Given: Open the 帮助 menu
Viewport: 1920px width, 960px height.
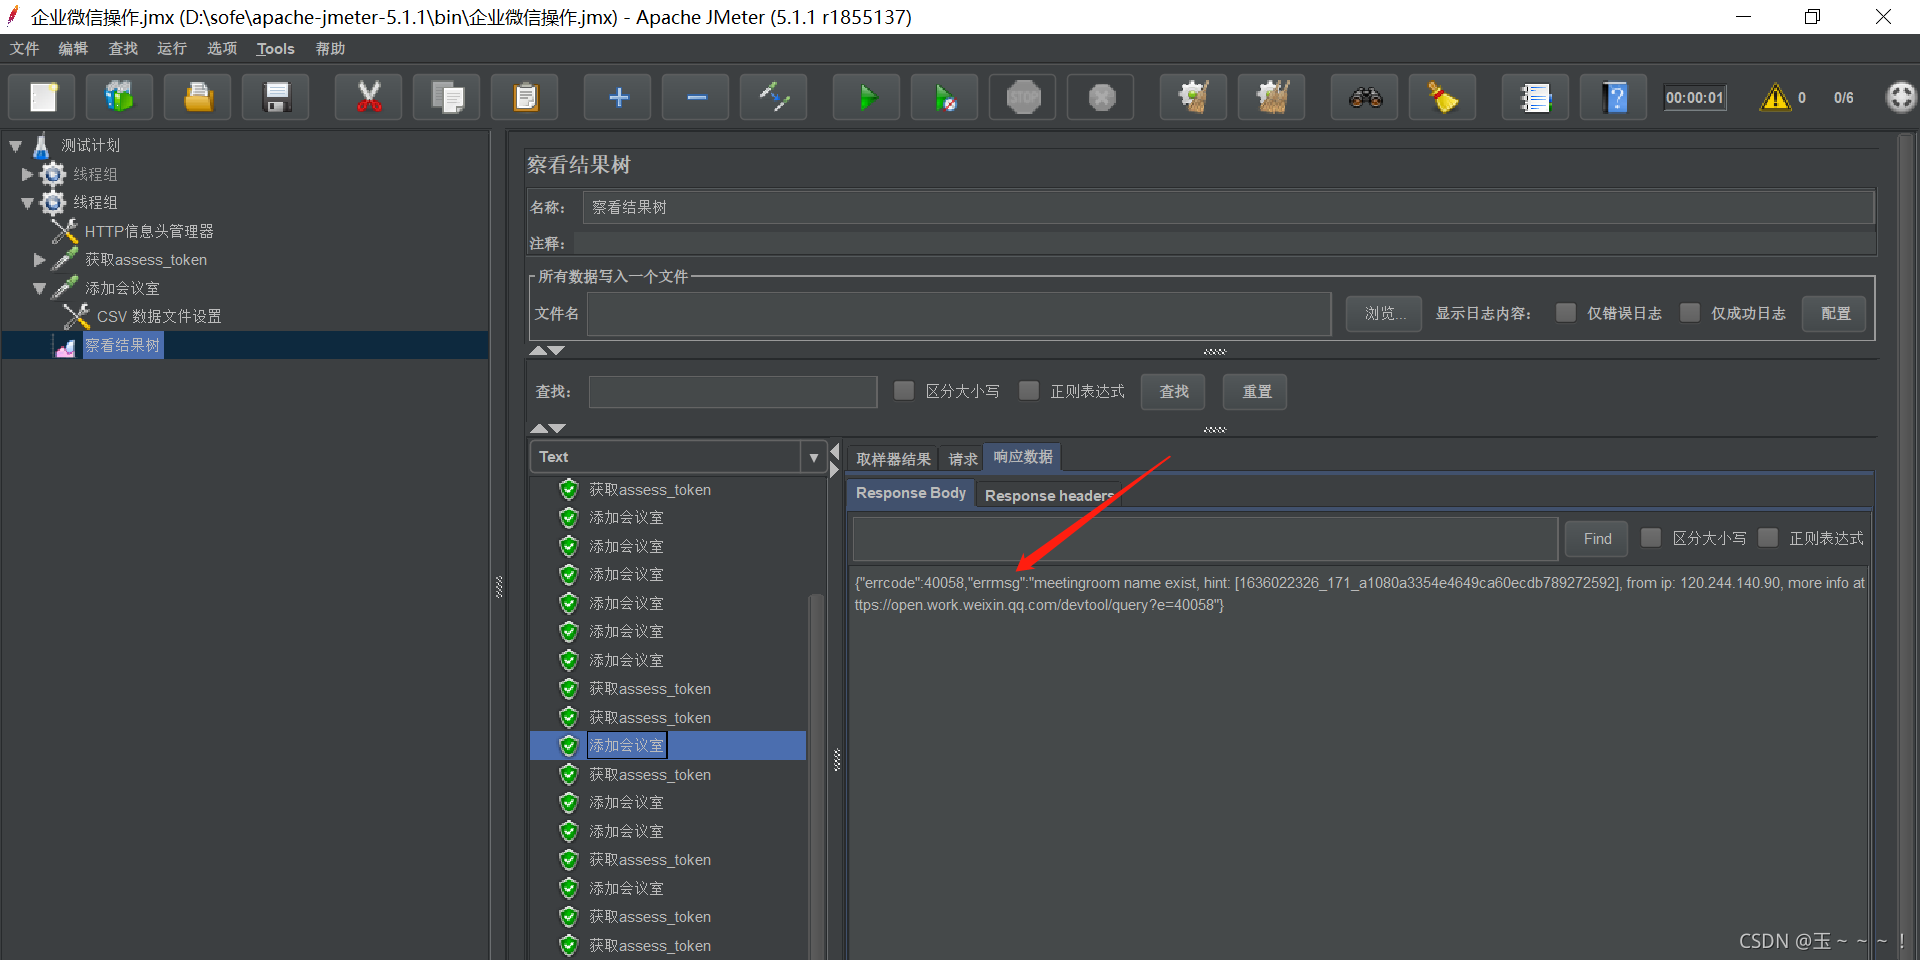Looking at the screenshot, I should coord(330,49).
